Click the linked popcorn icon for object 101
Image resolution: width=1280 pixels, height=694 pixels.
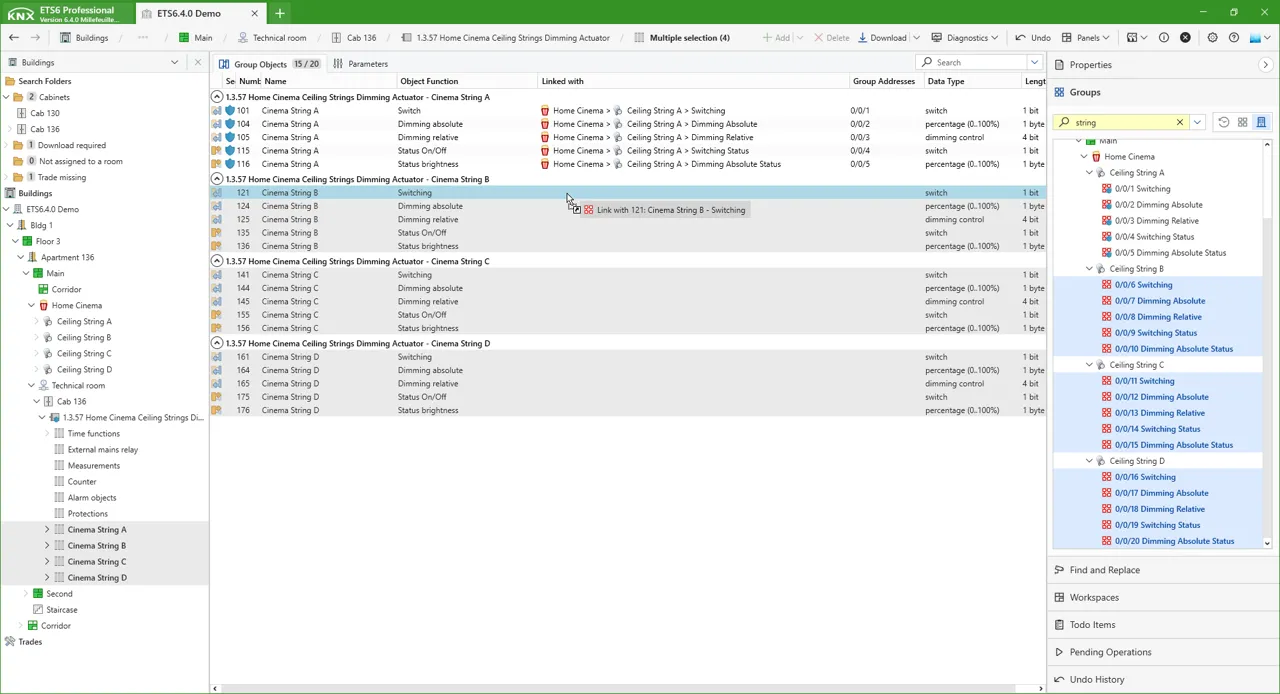[x=545, y=111]
